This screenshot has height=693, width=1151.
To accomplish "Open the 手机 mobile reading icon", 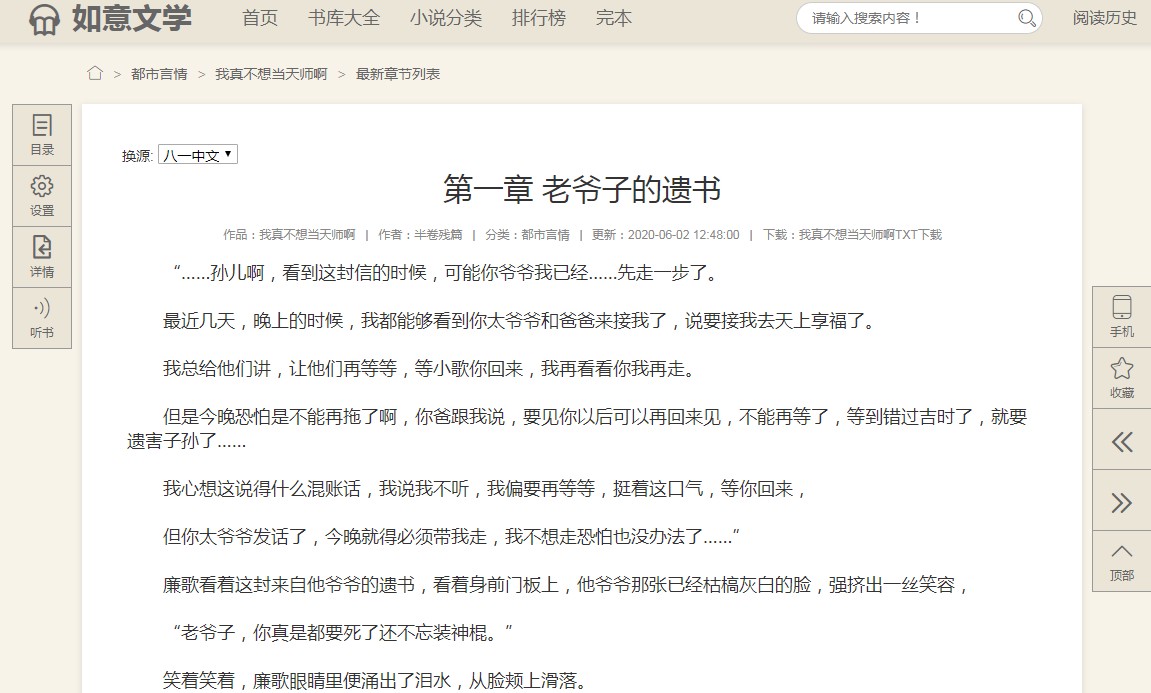I will point(1121,316).
